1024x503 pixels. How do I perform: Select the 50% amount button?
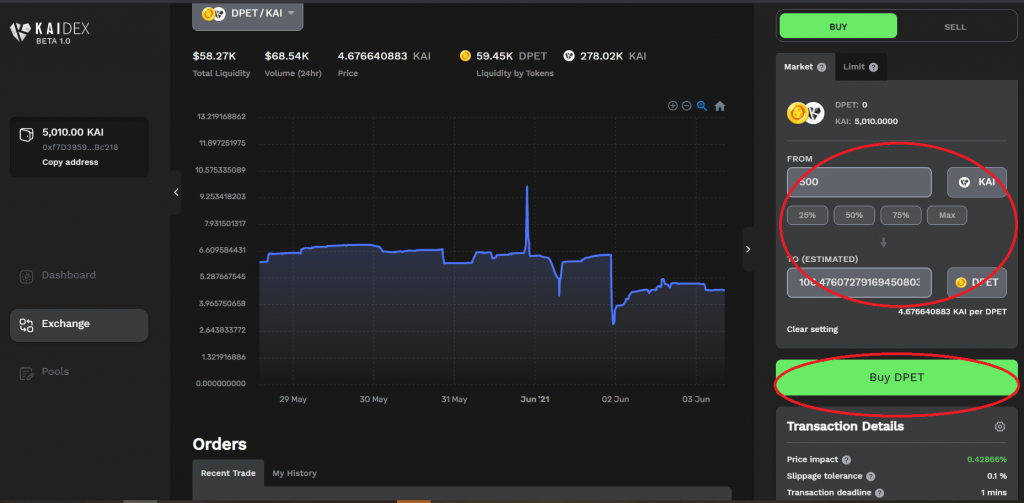coord(854,215)
